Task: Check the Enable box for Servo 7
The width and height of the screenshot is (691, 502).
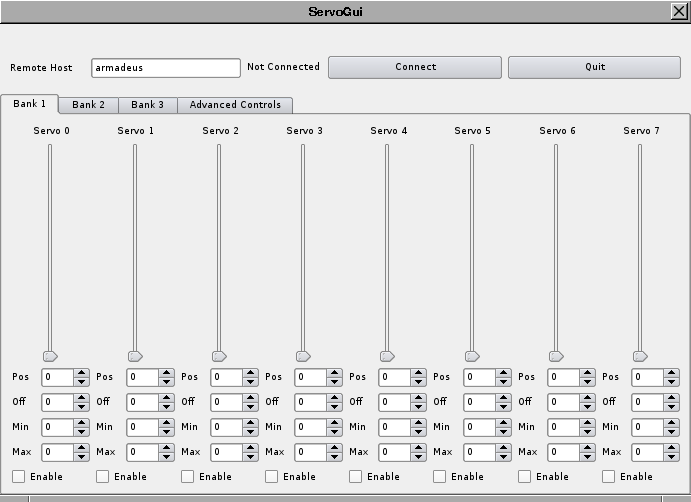Action: (609, 477)
